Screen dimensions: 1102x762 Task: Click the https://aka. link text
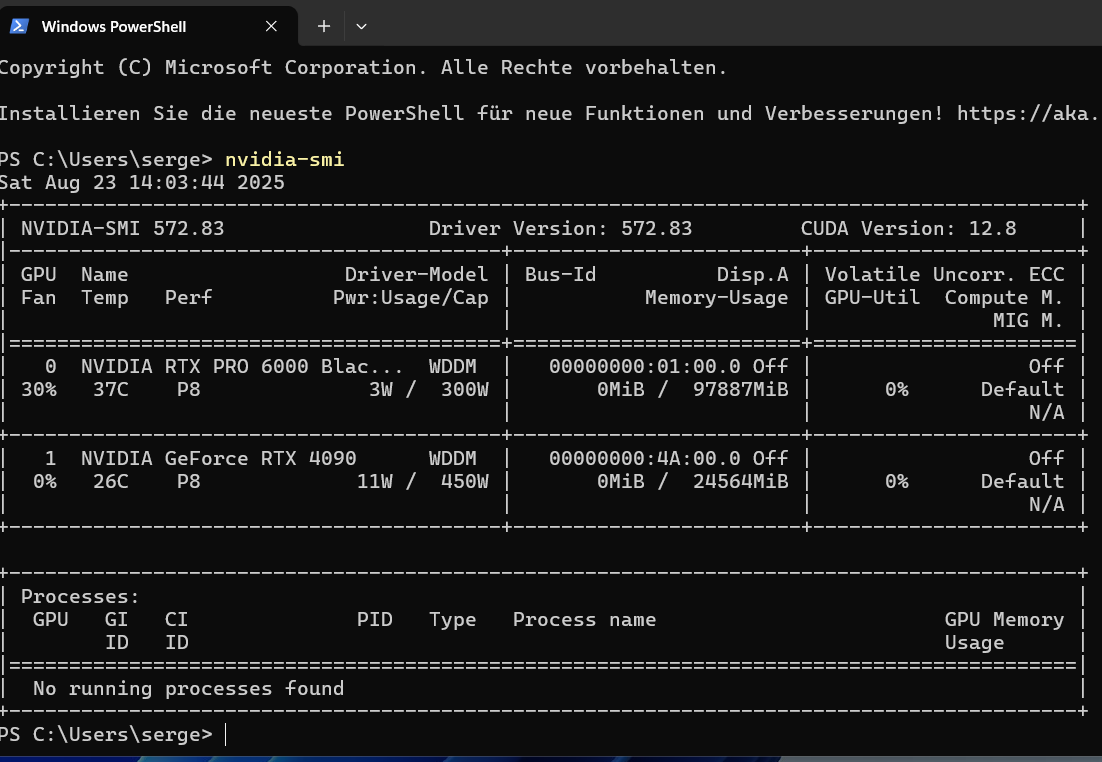(1028, 113)
